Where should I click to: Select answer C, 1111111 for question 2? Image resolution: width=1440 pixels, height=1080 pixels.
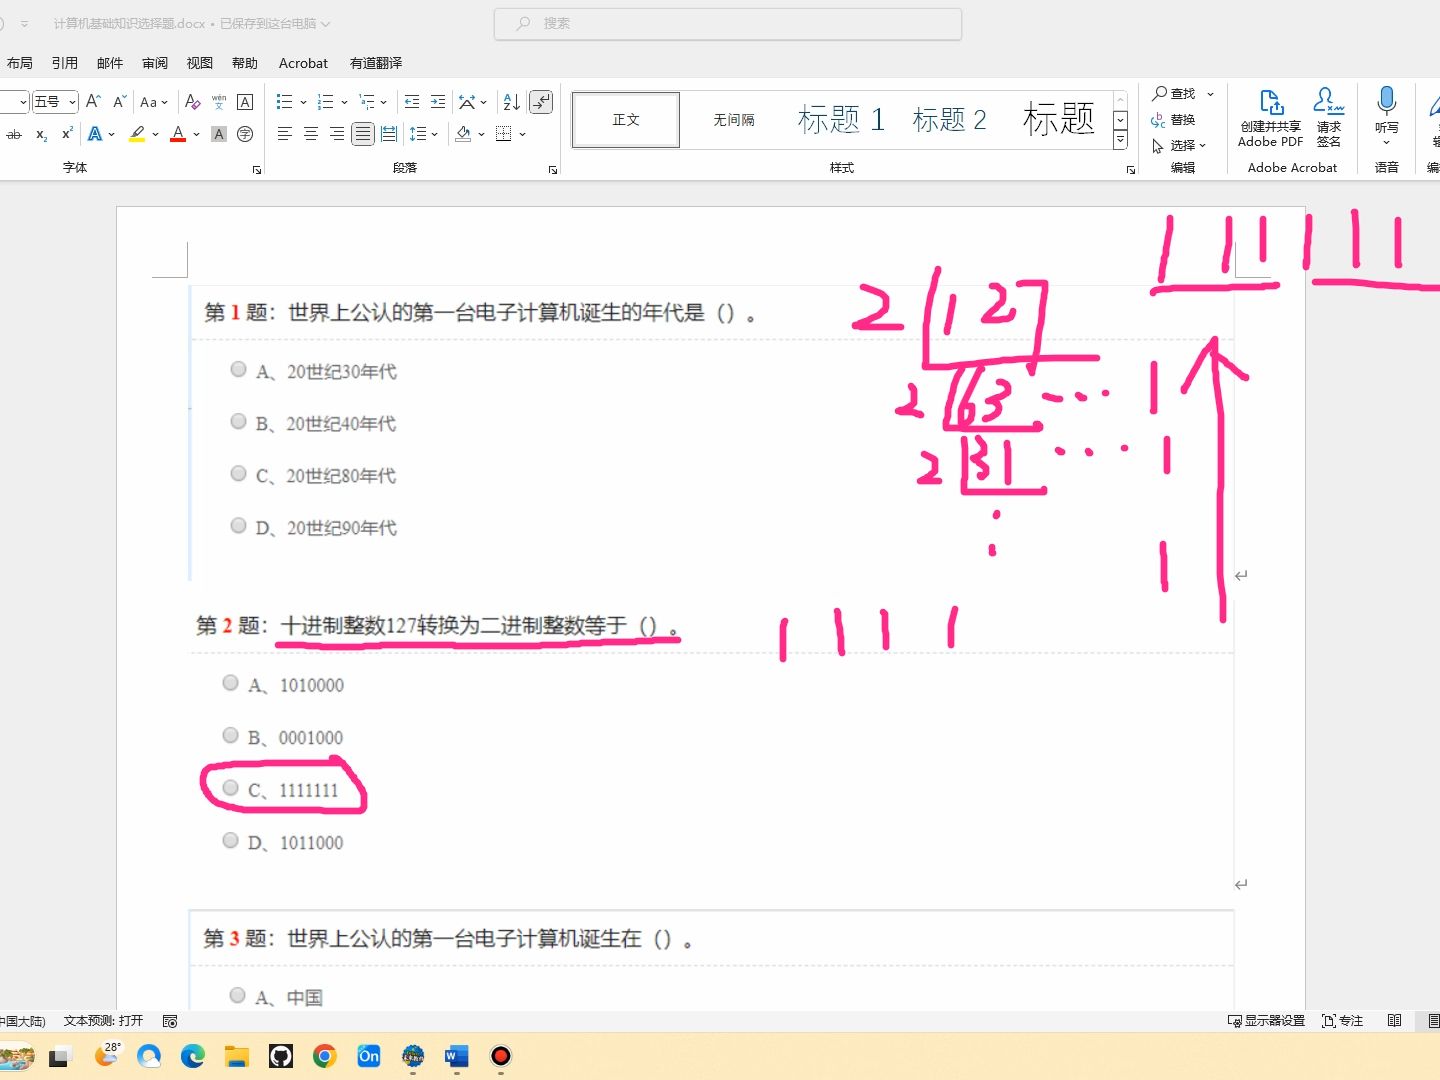coord(230,787)
